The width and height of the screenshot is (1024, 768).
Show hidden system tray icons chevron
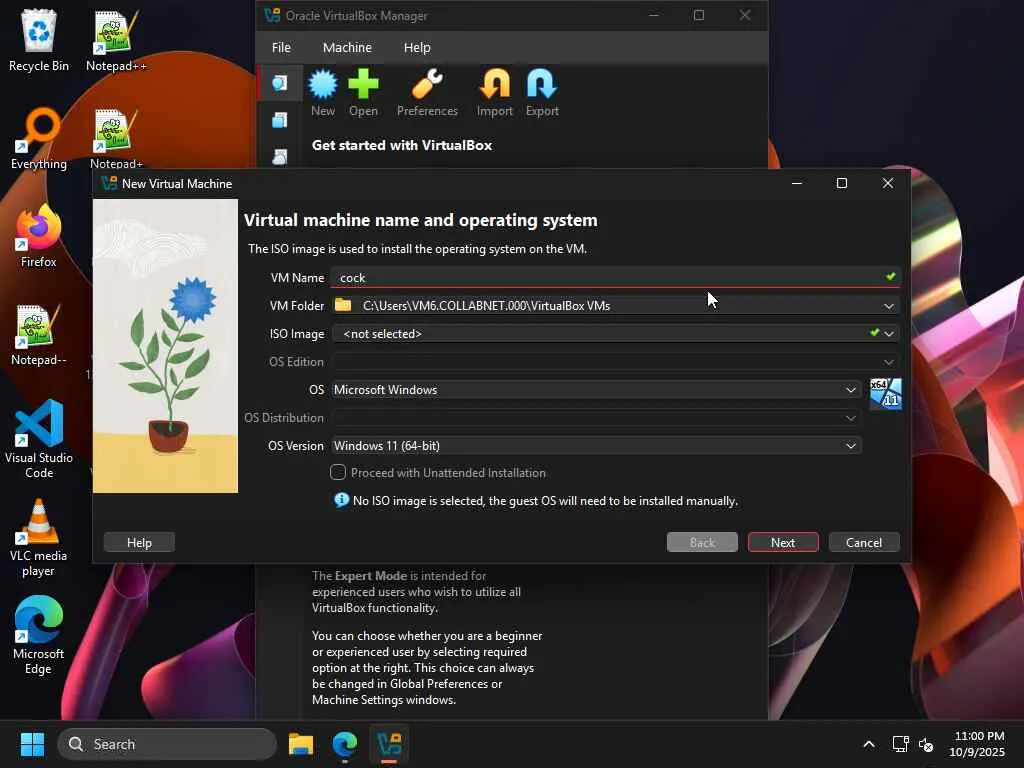869,744
